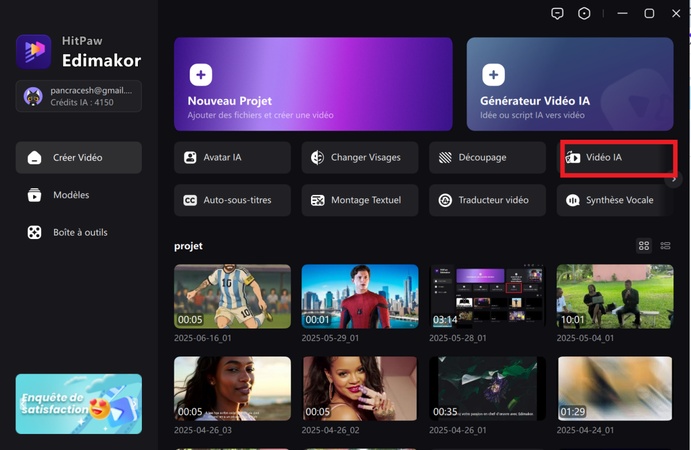Viewport: 691px width, 450px height.
Task: Click the Générateur Vidéo IA card
Action: (569, 84)
